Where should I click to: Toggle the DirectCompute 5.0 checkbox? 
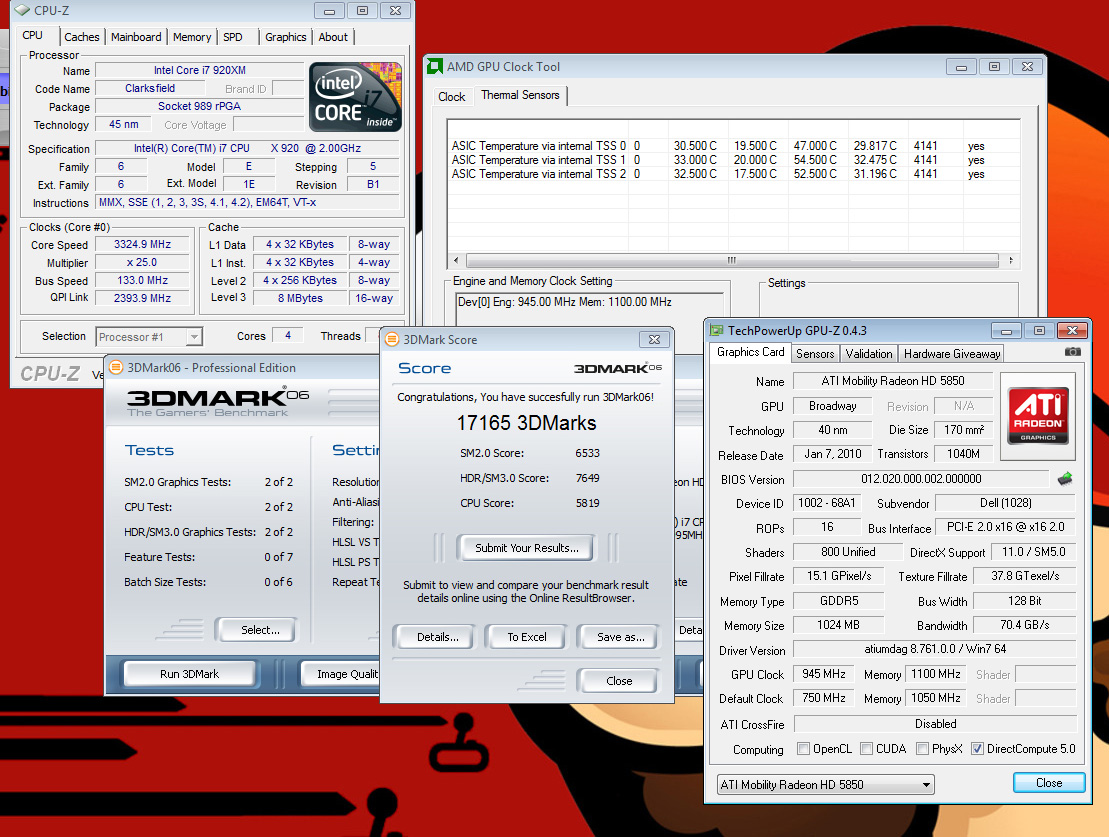pyautogui.click(x=977, y=749)
